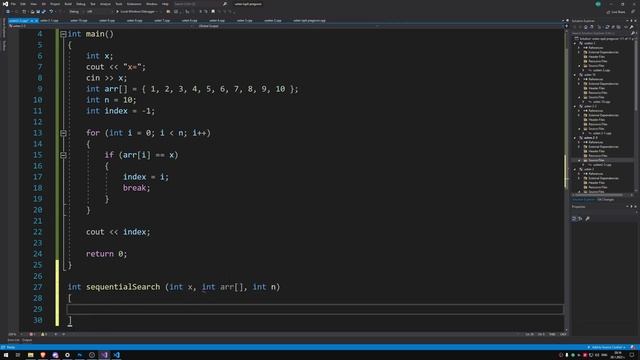Image resolution: width=640 pixels, height=360 pixels.
Task: Click the 'cout << index;' line
Action: (x=118, y=232)
